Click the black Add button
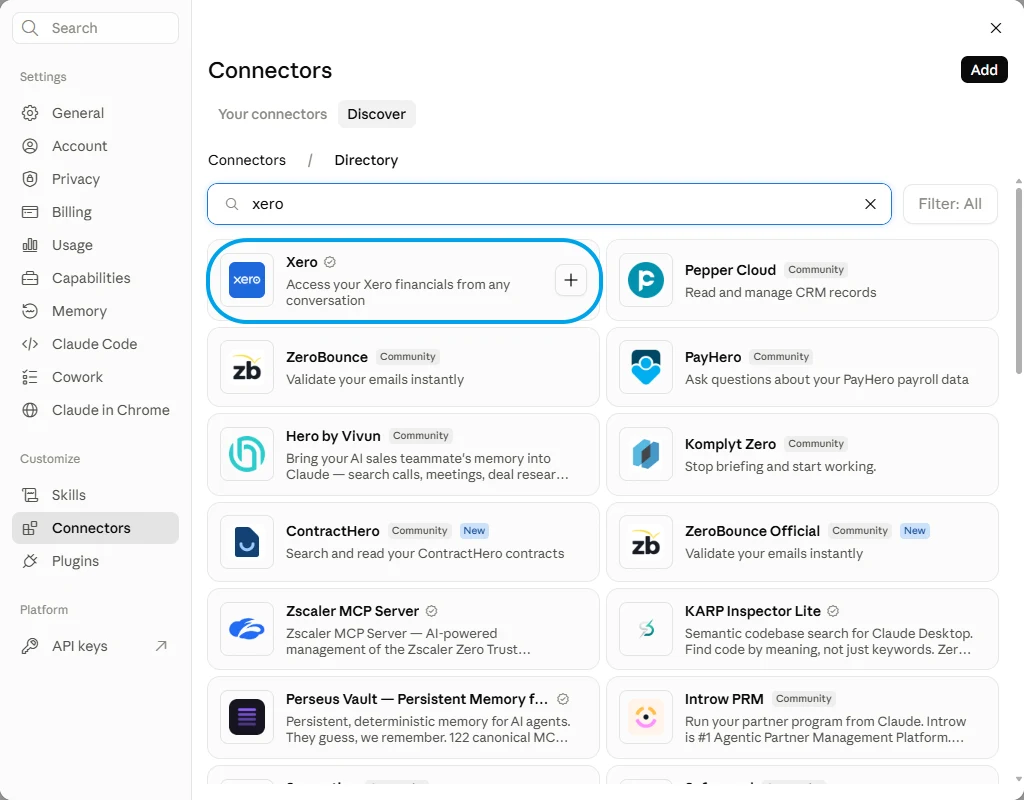Screen dimensions: 1024x800 point(984,70)
